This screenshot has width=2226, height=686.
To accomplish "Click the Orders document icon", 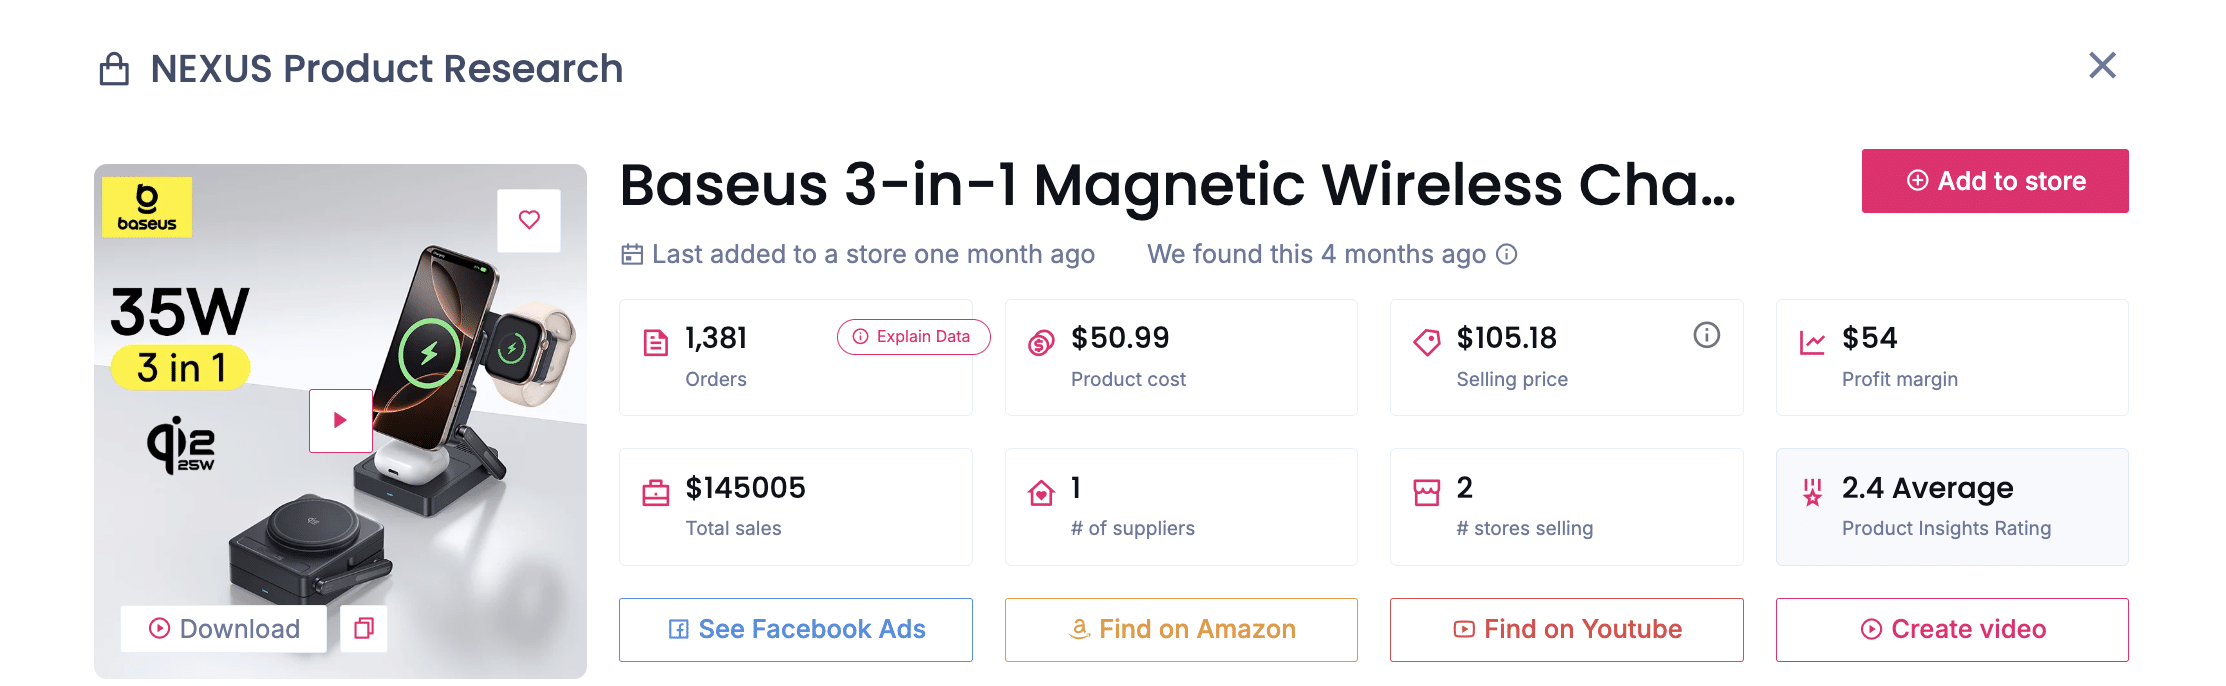I will coord(655,340).
